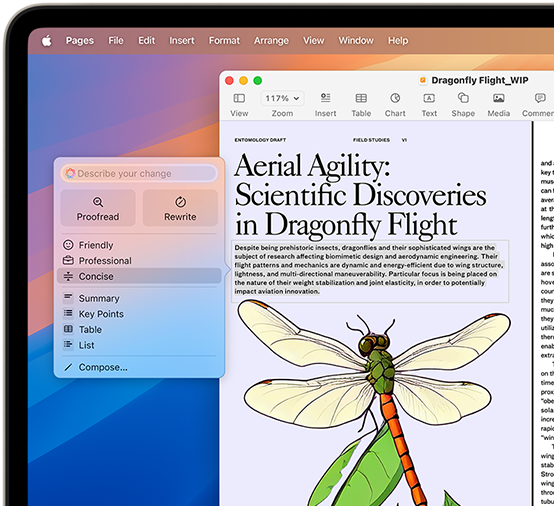Open the Format menu

pyautogui.click(x=224, y=41)
